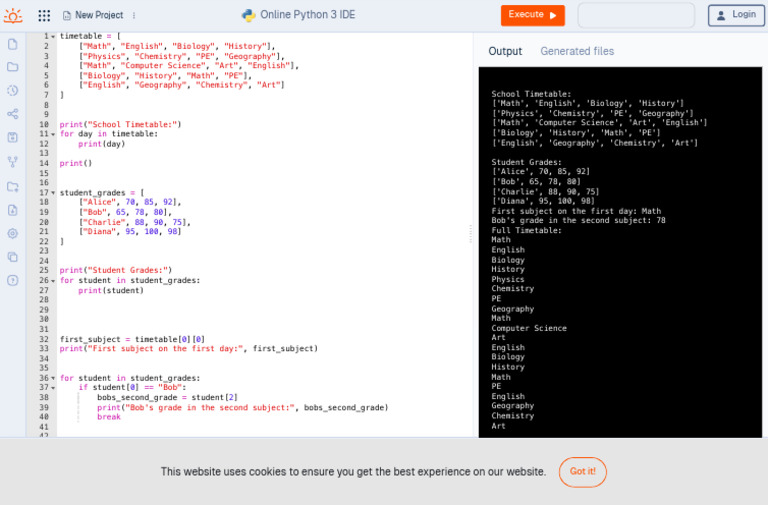Click the new file sidebar icon

13,44
